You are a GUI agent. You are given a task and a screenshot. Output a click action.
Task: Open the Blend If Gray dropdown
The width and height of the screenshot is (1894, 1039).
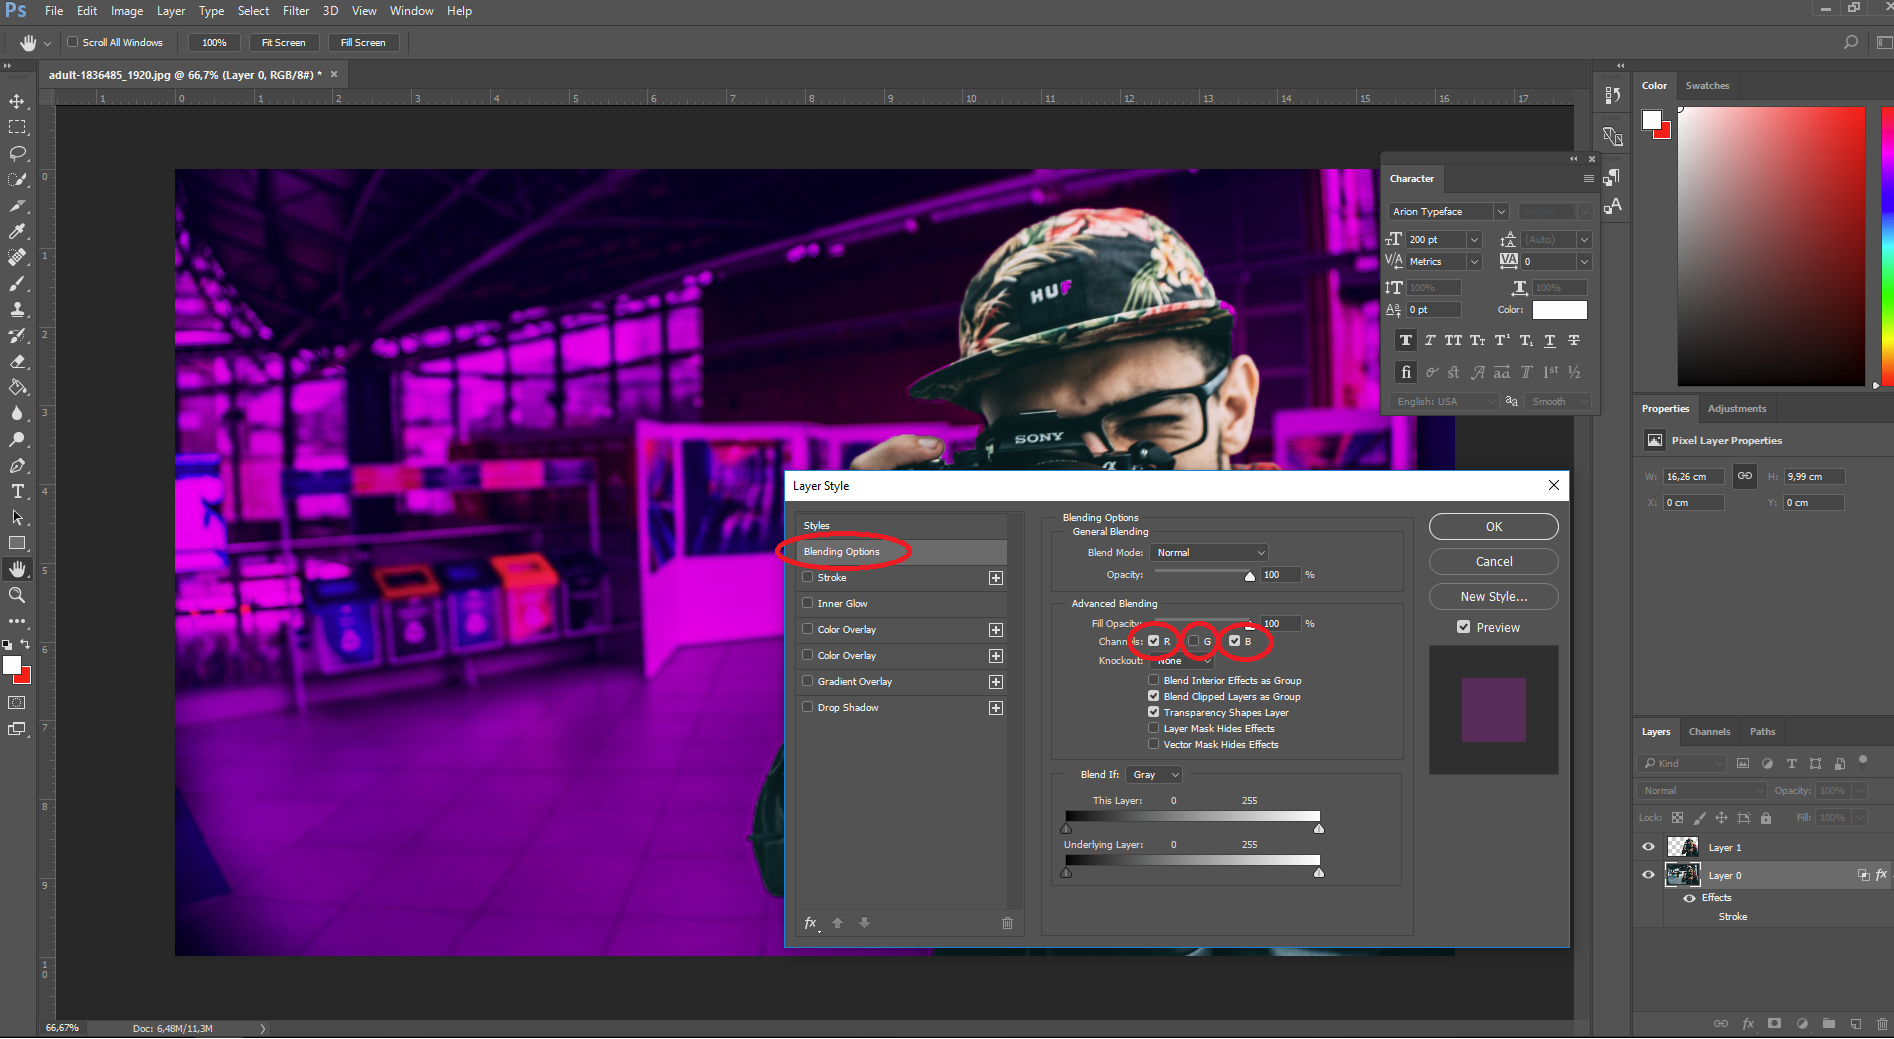1155,775
